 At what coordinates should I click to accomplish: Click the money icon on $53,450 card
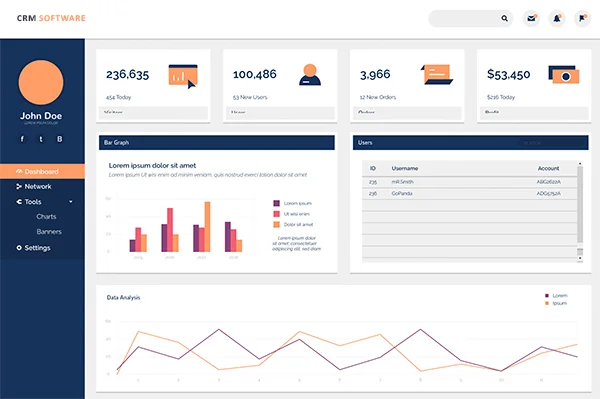564,75
